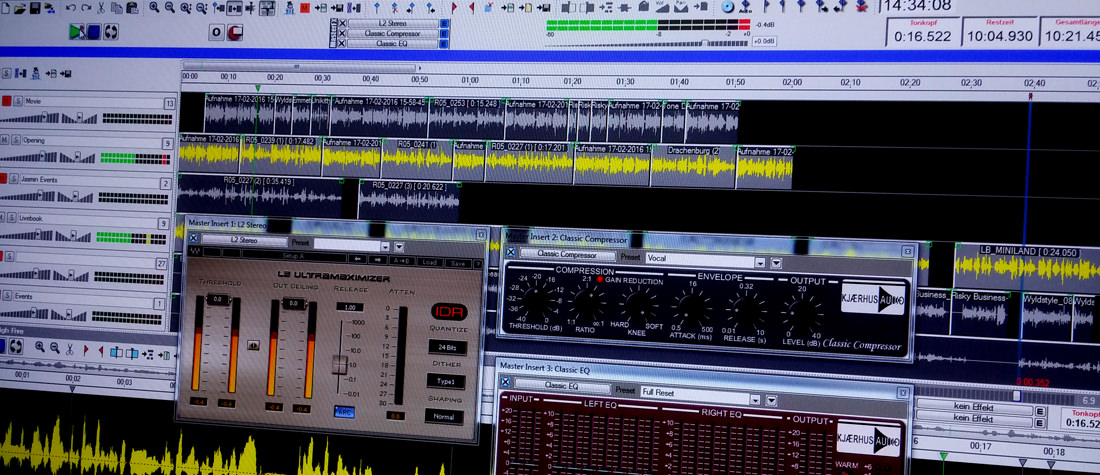Undo the last edit
The width and height of the screenshot is (1100, 475).
pos(71,8)
